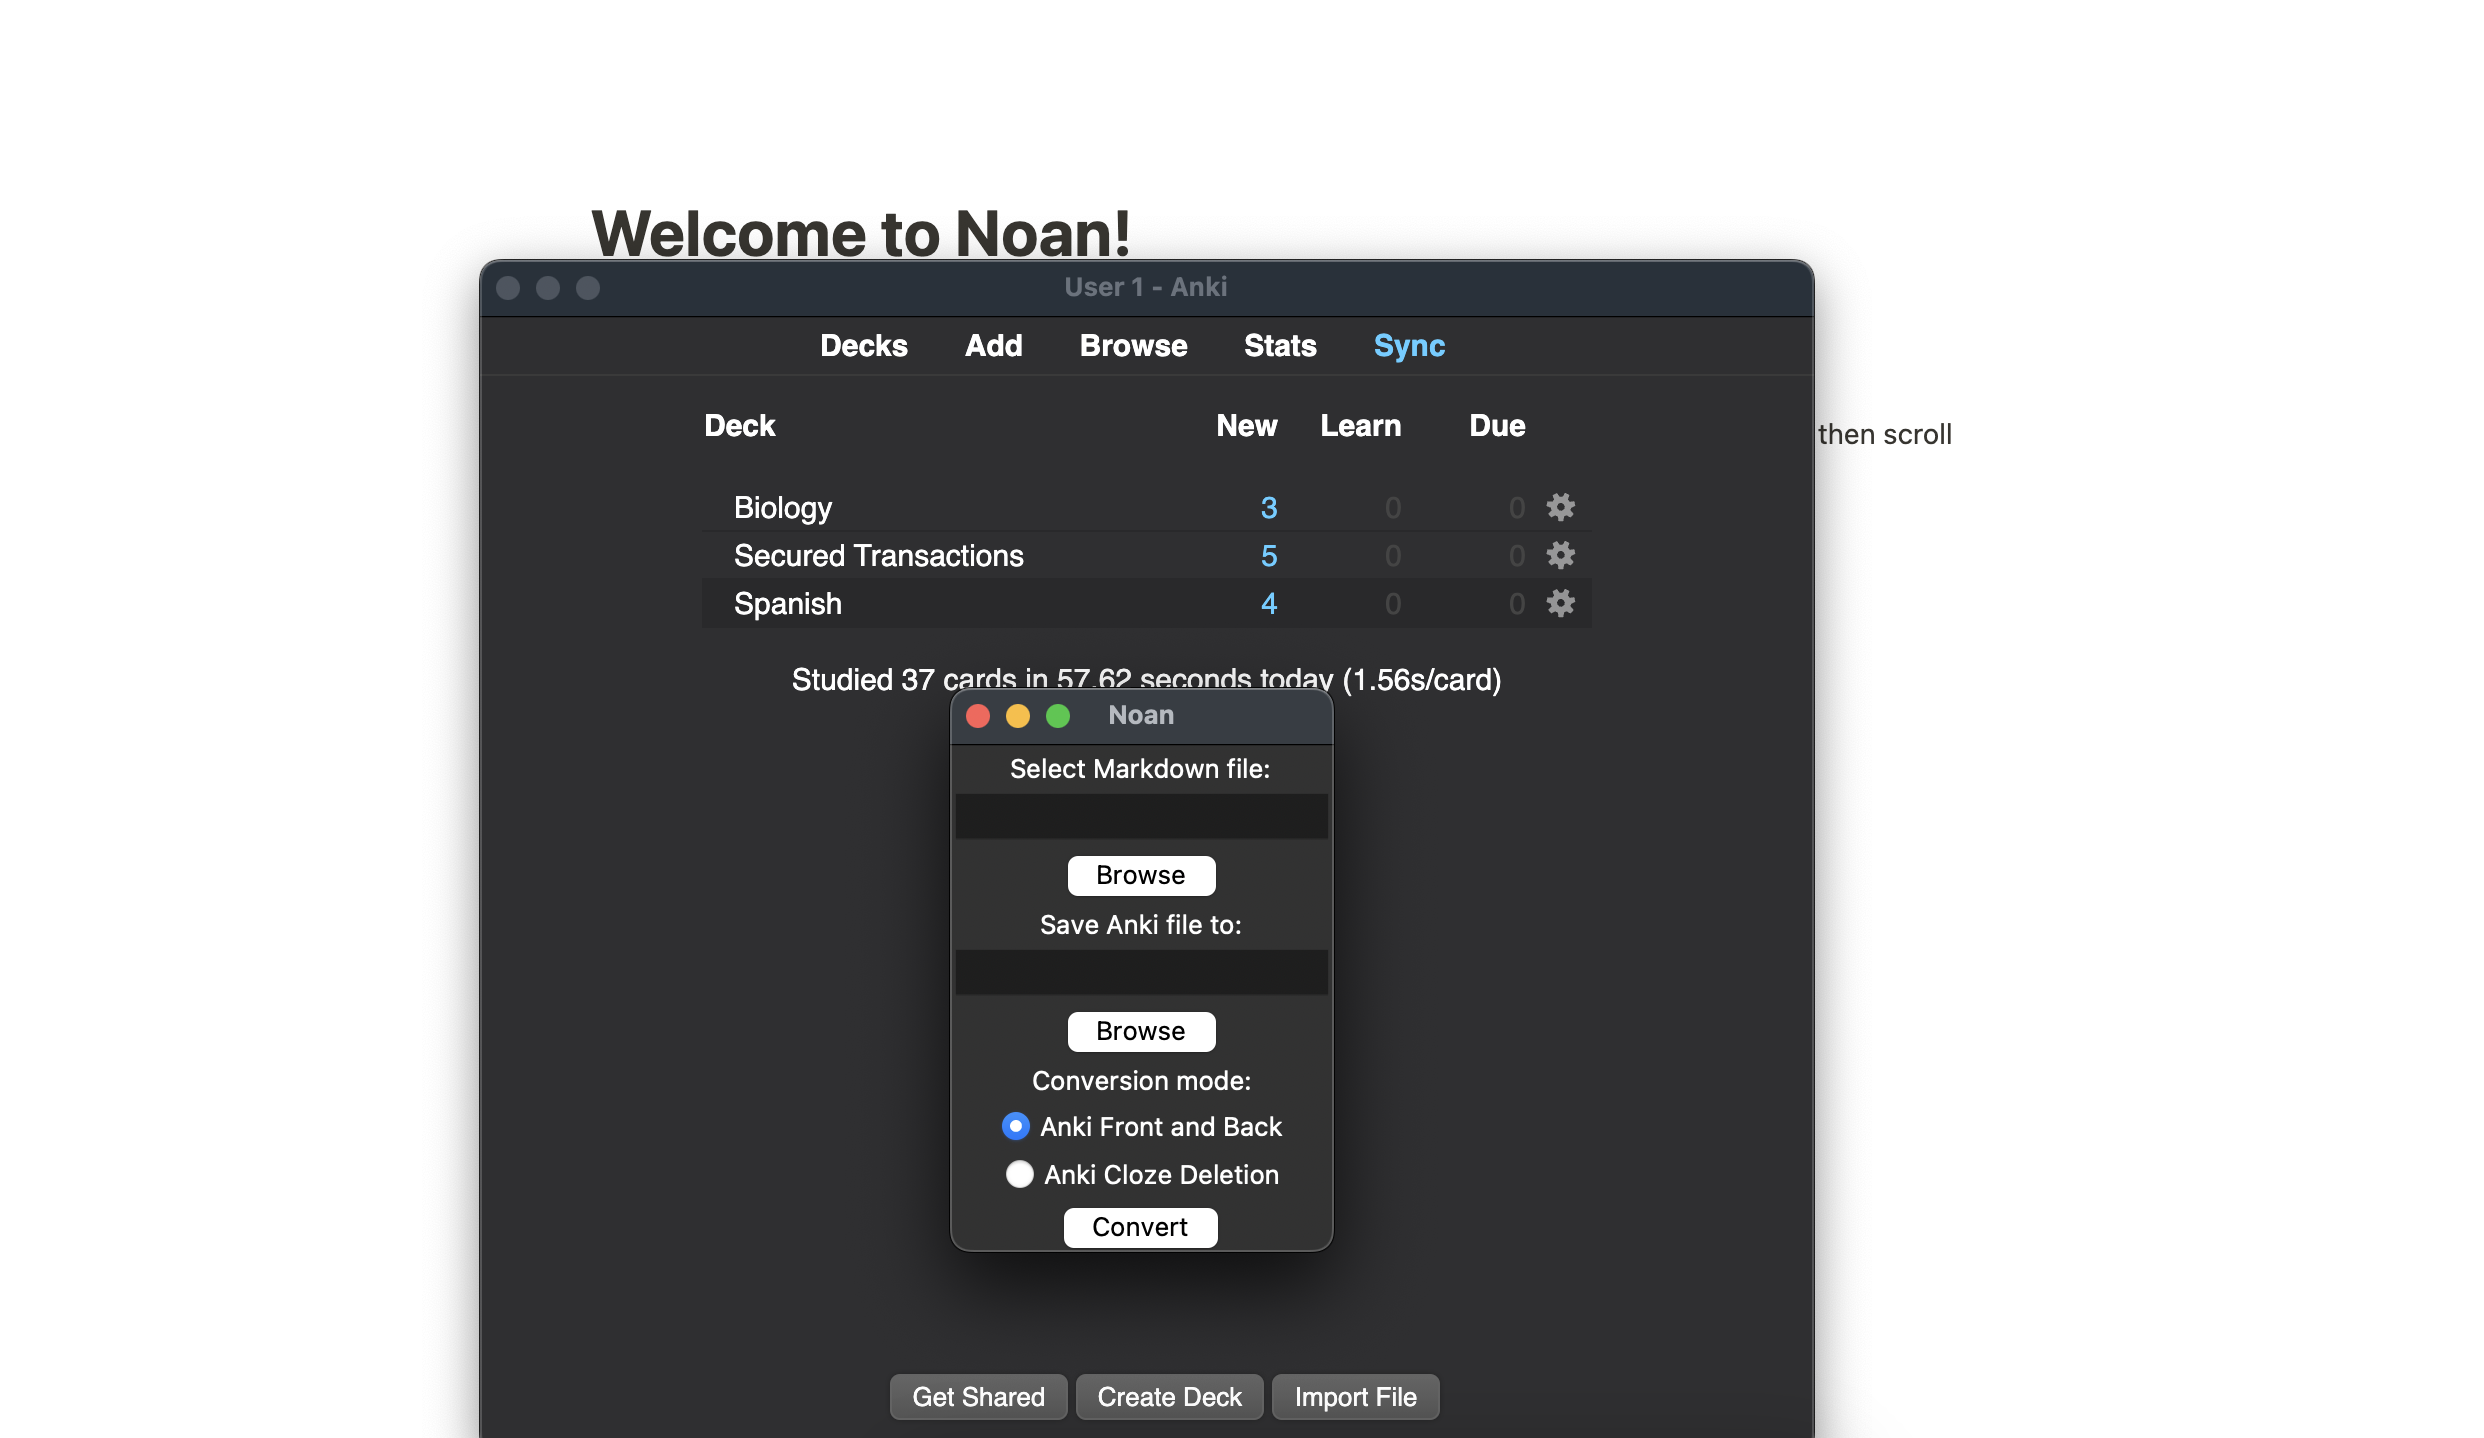Close the Noan dialog with red button
This screenshot has height=1438, width=2484.
point(978,716)
